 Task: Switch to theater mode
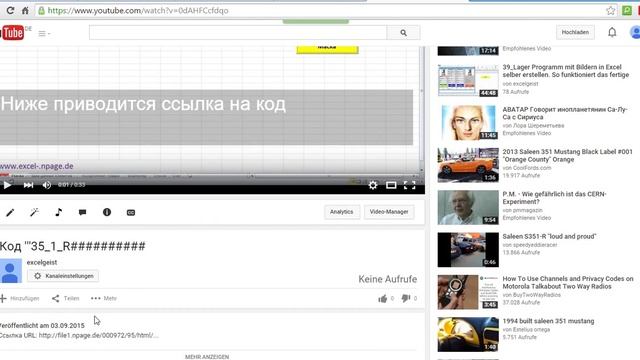[x=391, y=185]
